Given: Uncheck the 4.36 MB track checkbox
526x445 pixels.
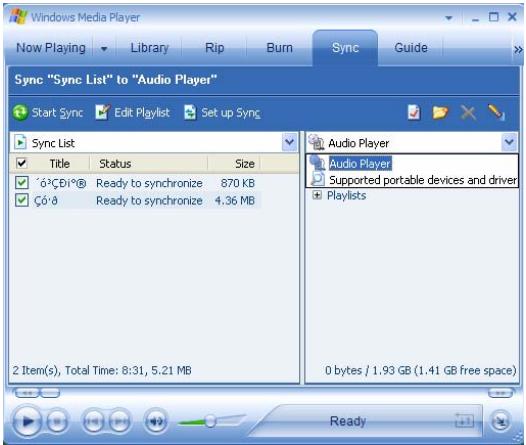Looking at the screenshot, I should click(21, 200).
